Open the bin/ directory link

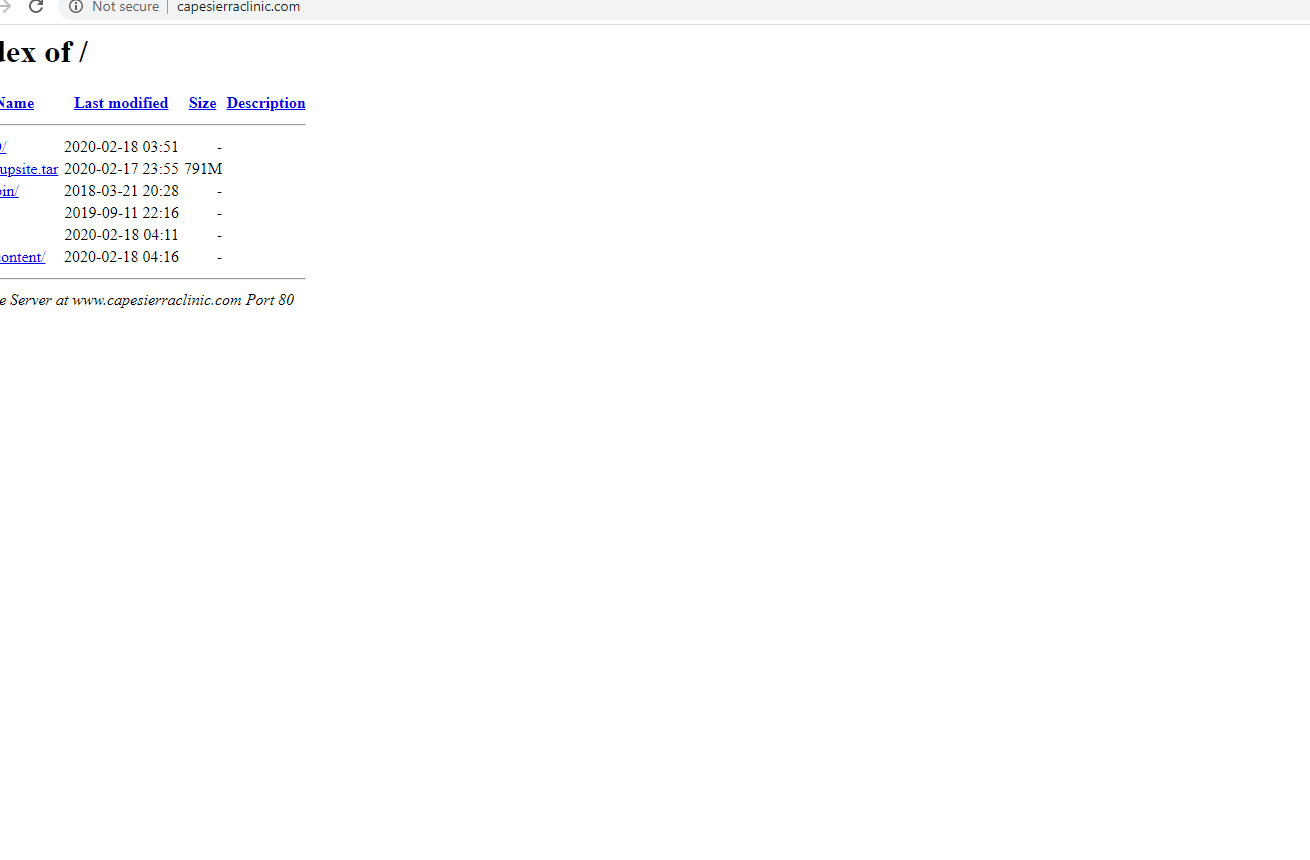coord(9,191)
